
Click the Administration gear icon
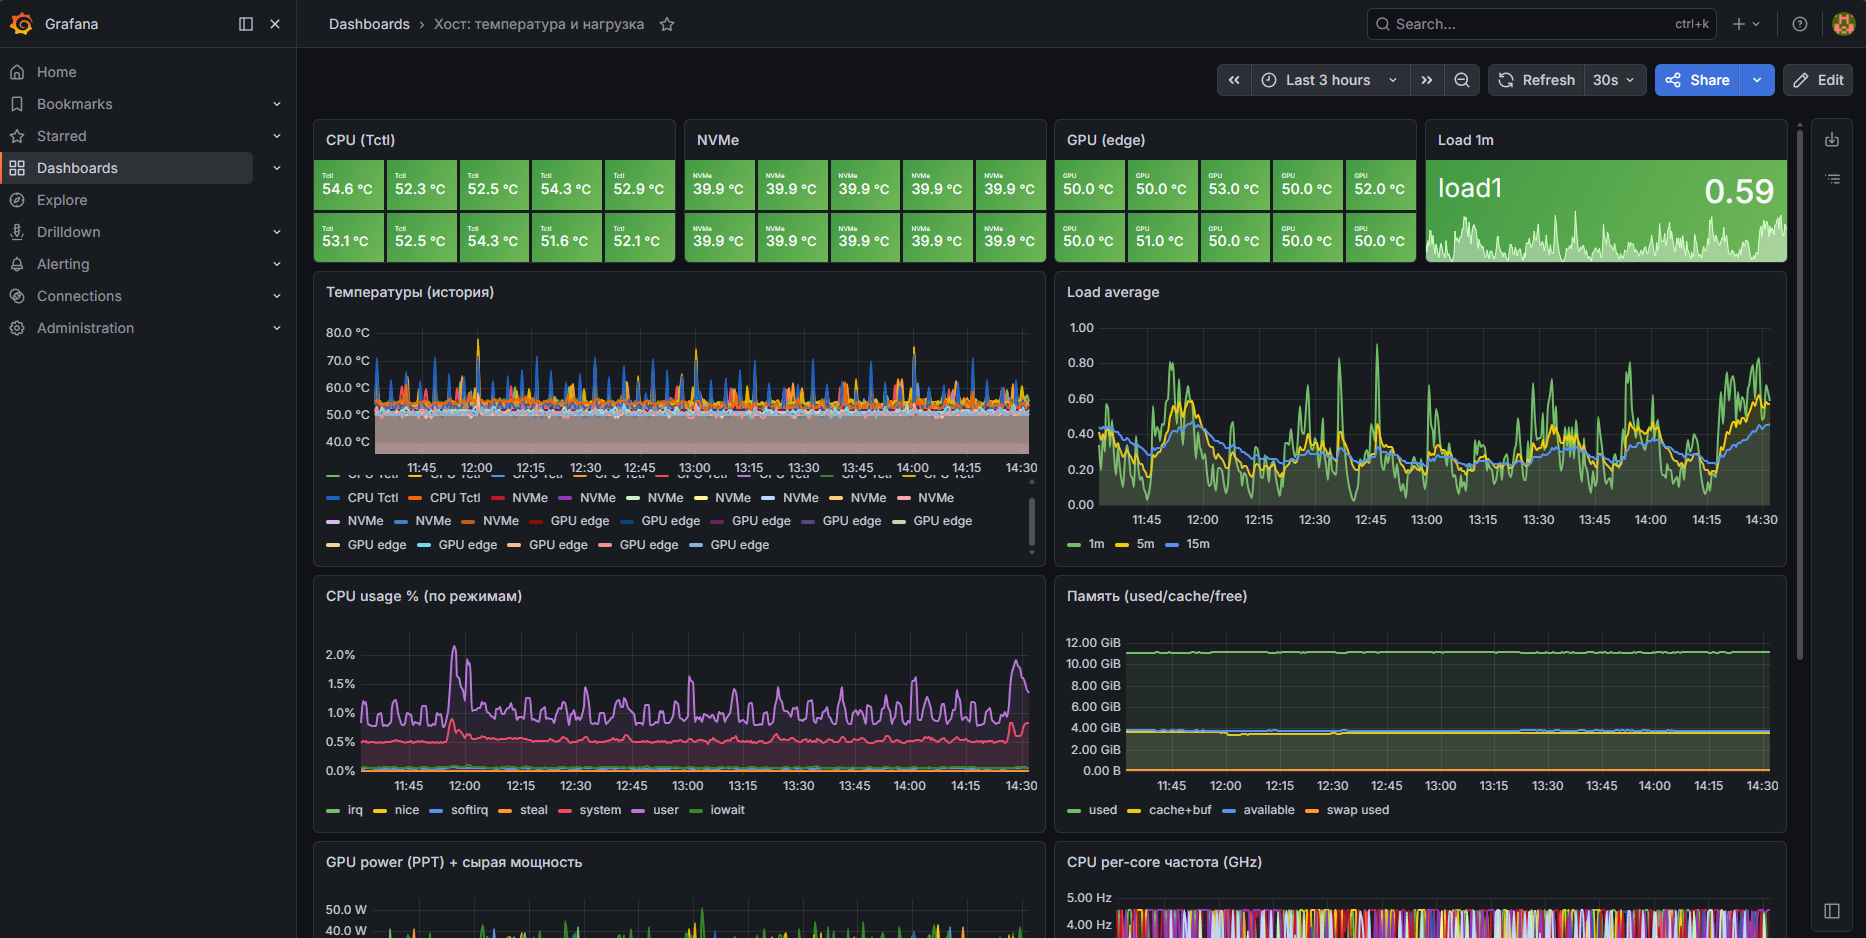click(x=17, y=328)
